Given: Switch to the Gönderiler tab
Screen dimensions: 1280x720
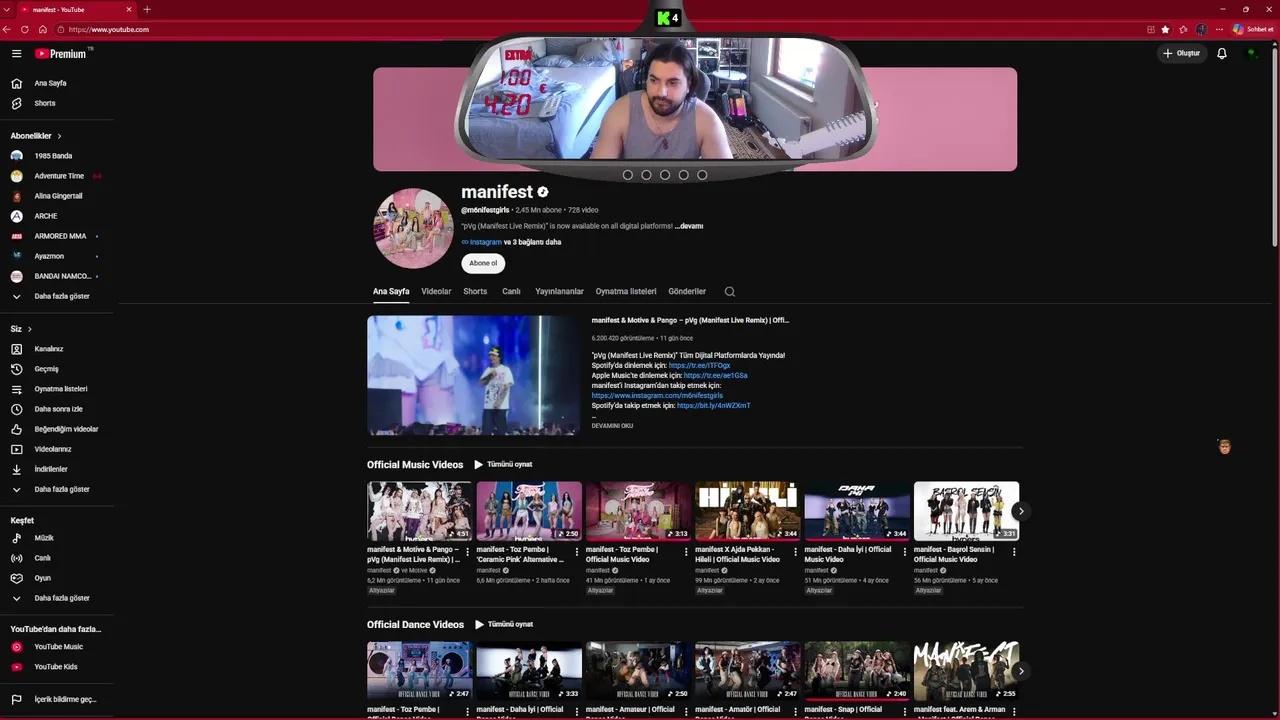Looking at the screenshot, I should (x=687, y=292).
